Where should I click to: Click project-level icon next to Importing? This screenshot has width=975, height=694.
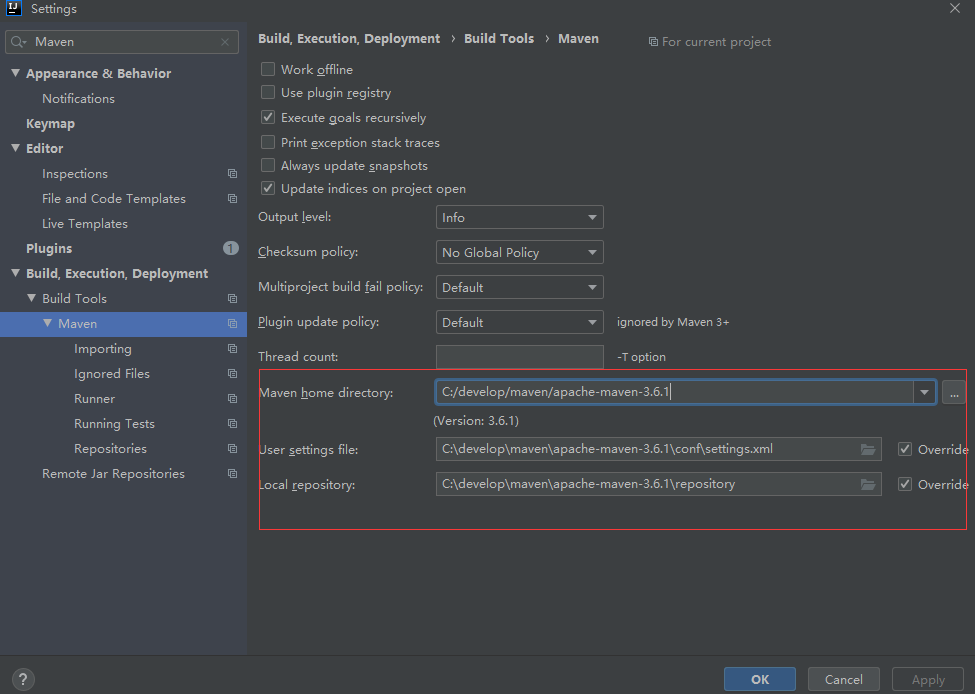point(233,348)
